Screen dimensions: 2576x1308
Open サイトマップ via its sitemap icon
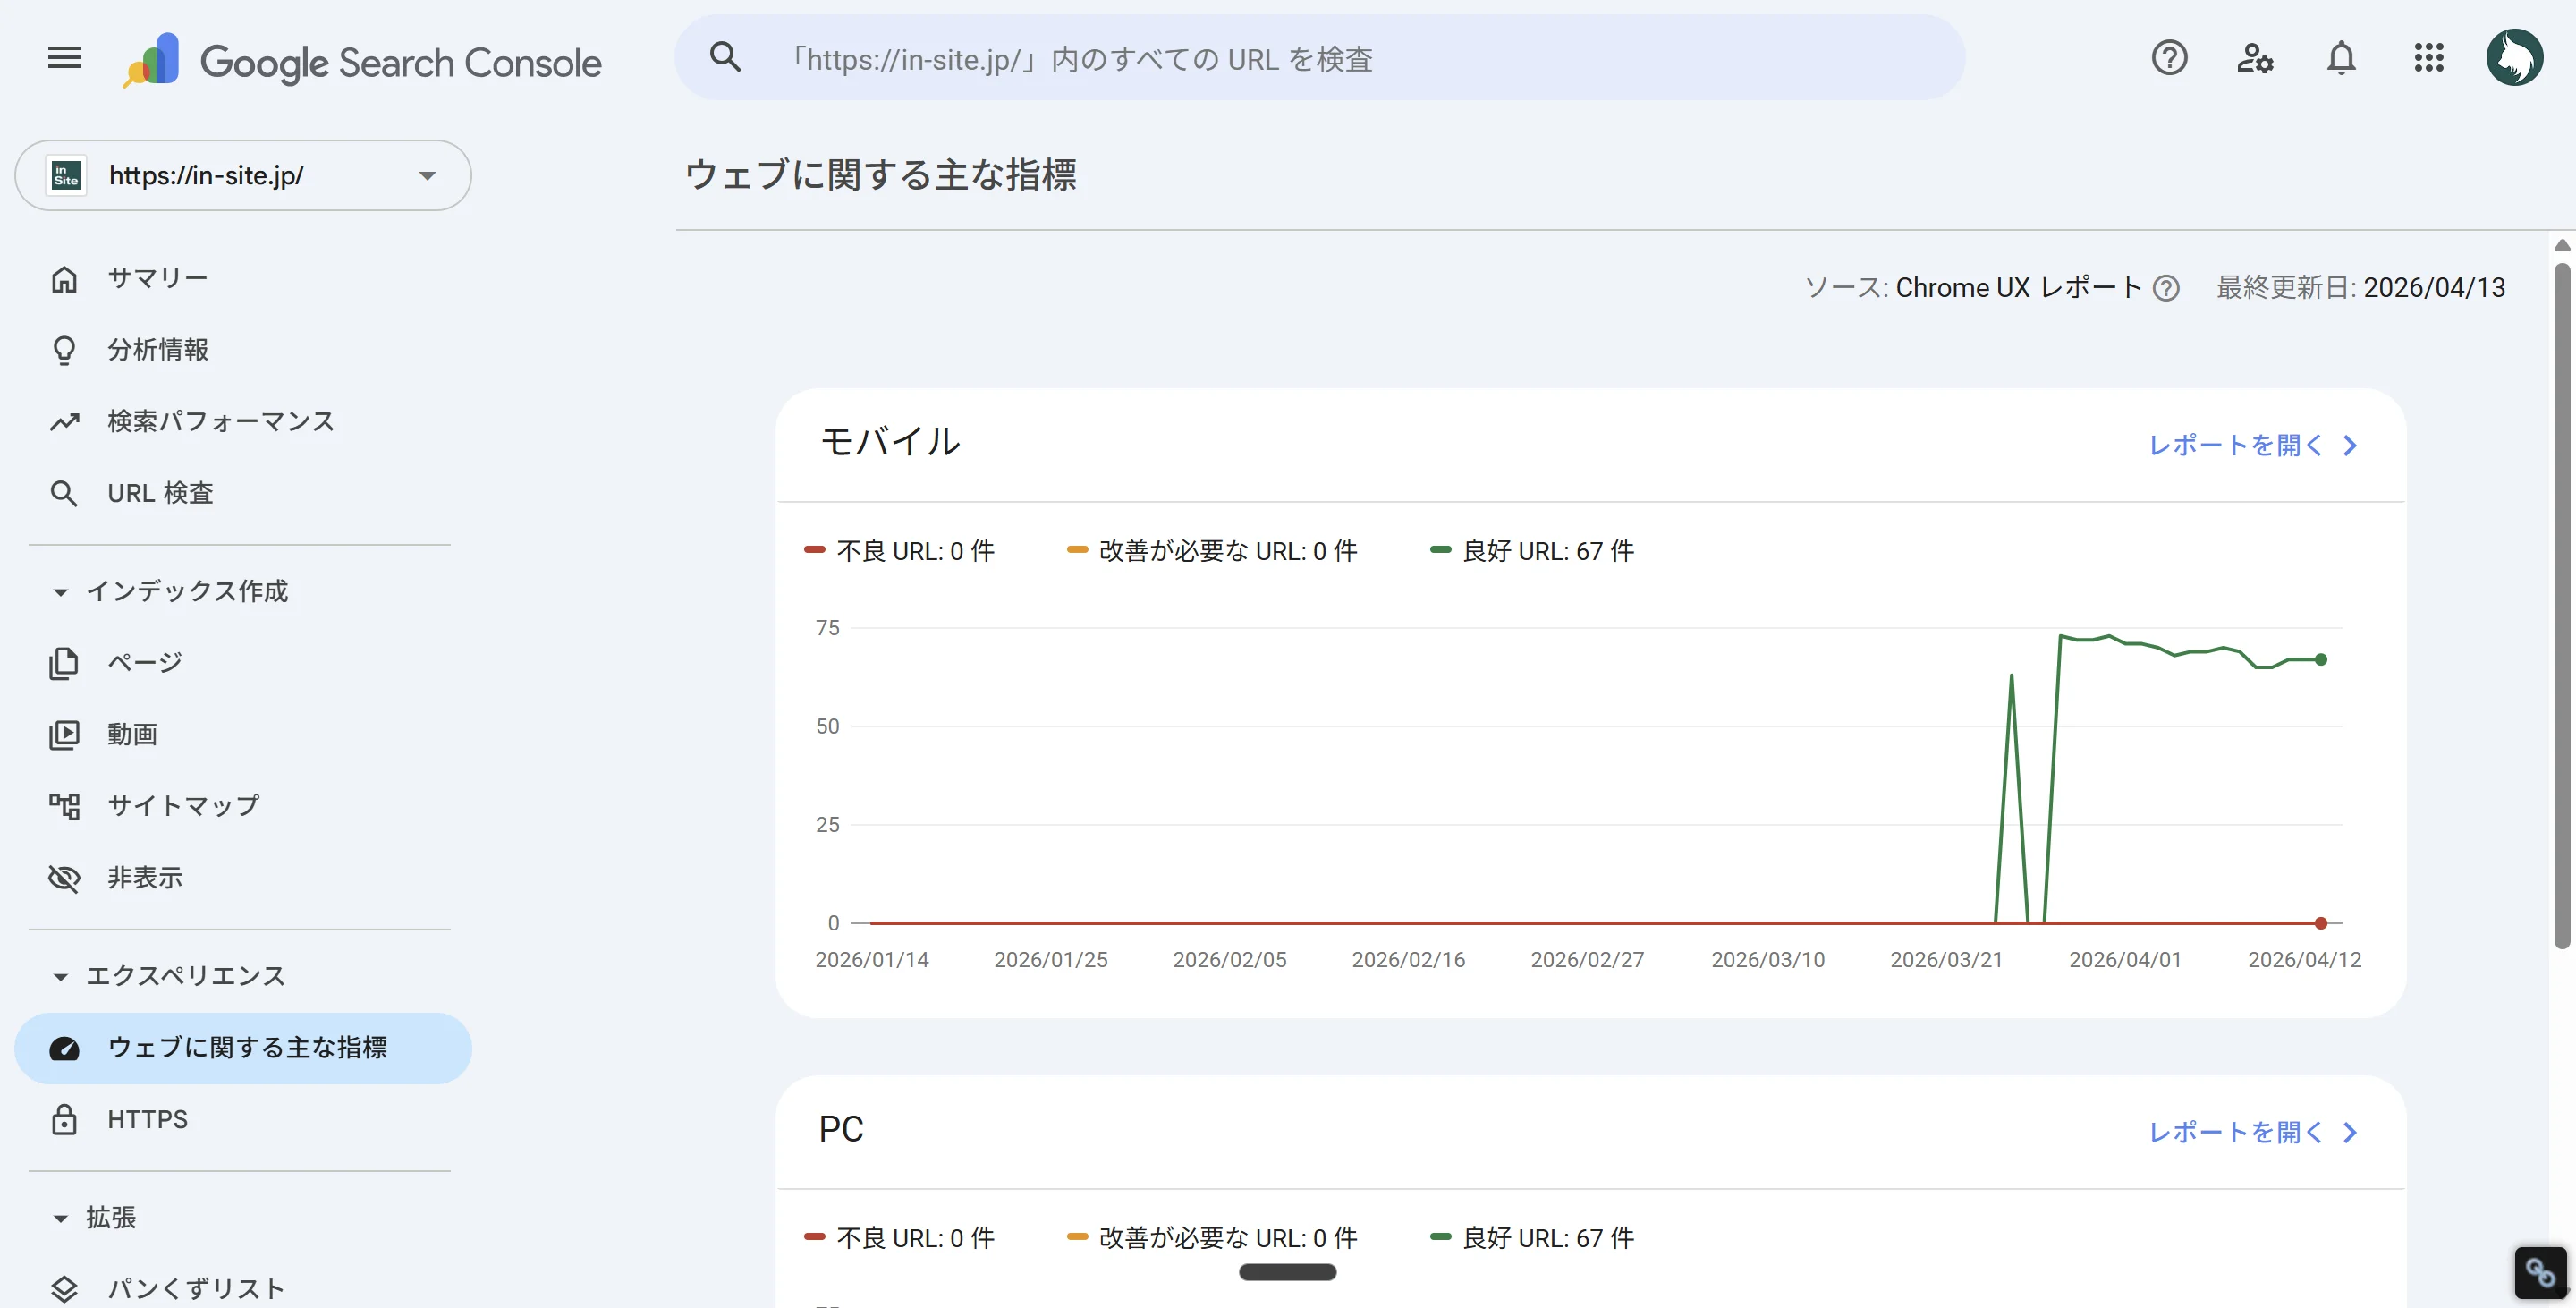tap(64, 805)
